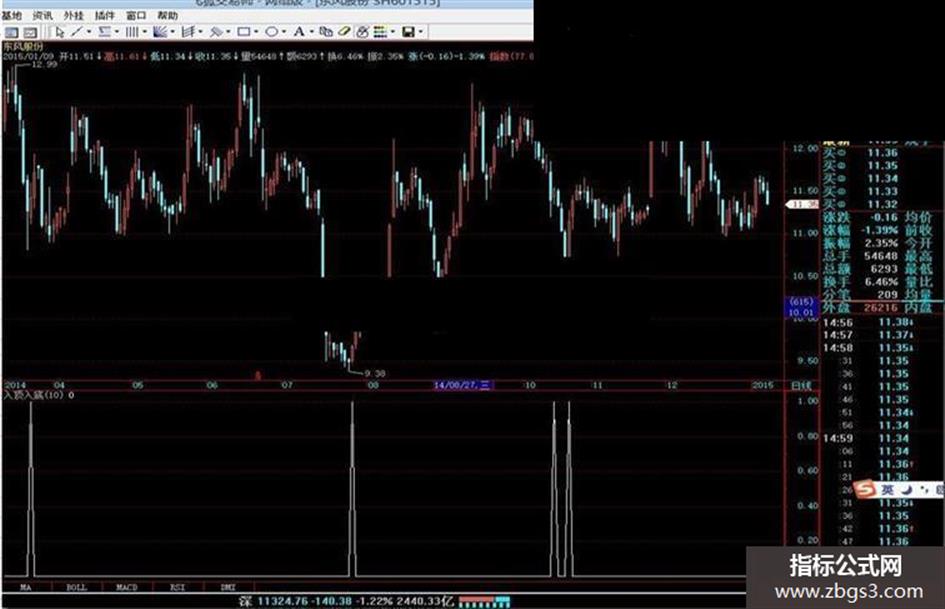945x609 pixels.
Task: Click the Sogou moon half-width icon
Action: click(x=907, y=489)
